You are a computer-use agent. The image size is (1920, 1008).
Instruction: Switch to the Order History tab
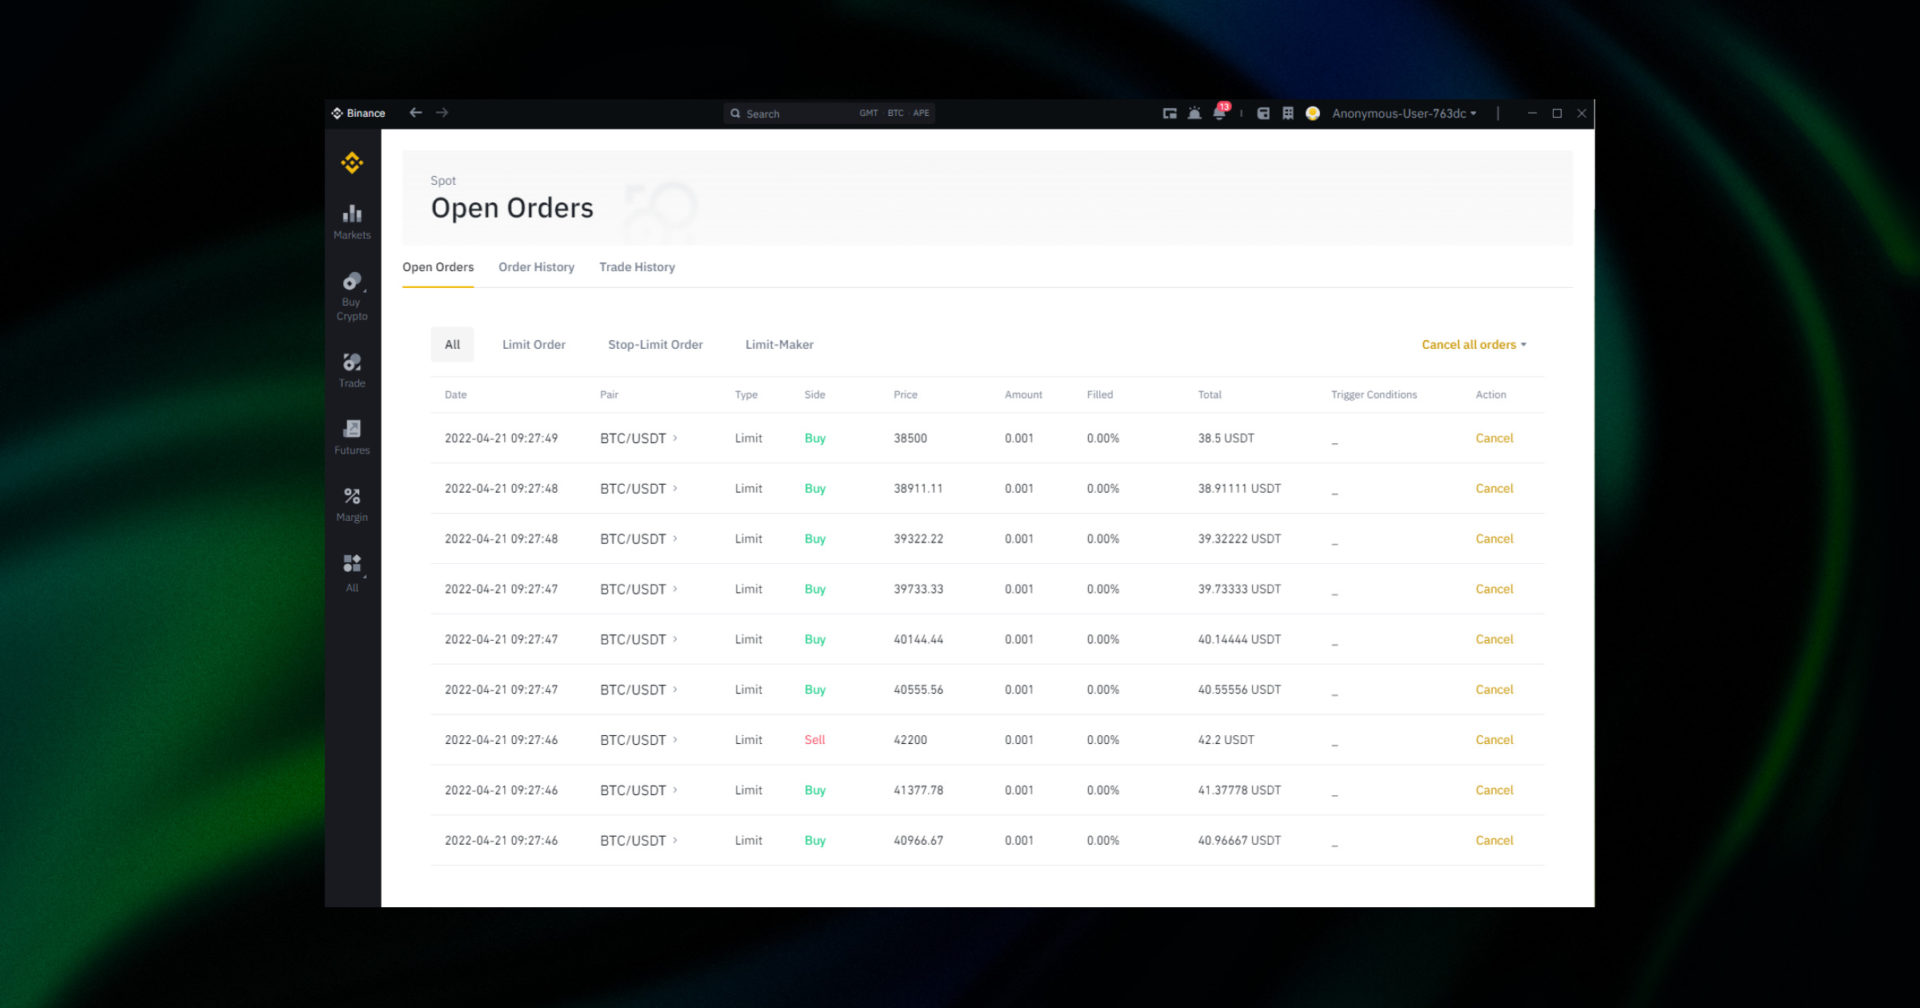pyautogui.click(x=536, y=267)
